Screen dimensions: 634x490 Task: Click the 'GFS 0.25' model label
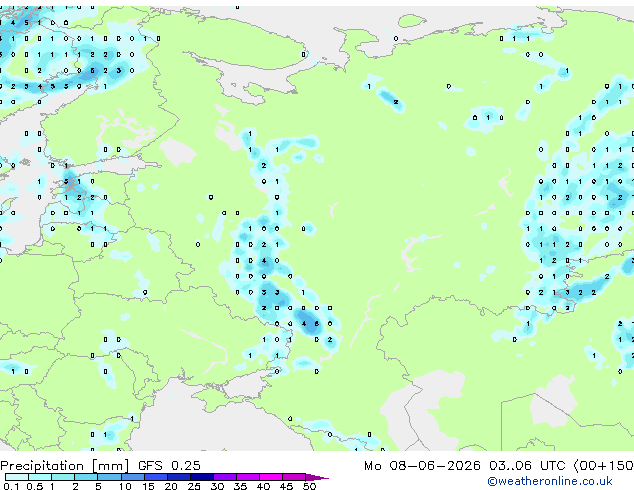coord(169,466)
